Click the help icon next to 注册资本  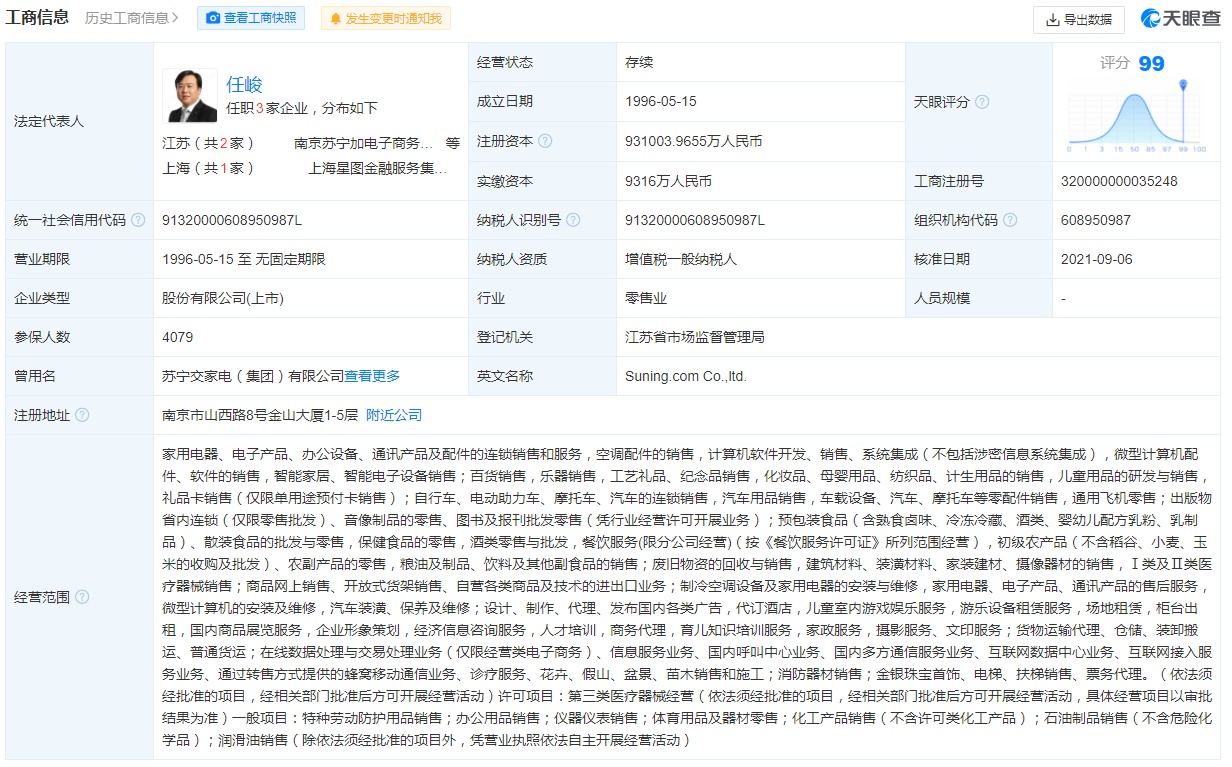545,141
